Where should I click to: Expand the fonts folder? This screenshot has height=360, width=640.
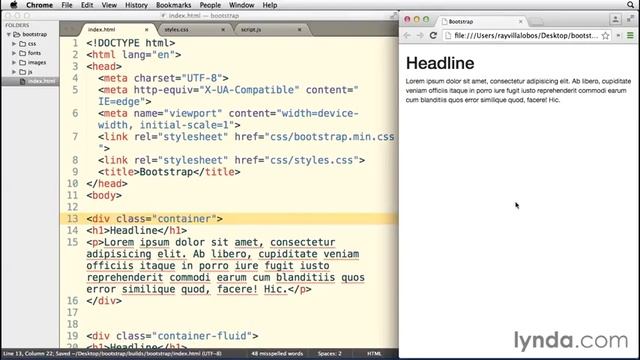tap(14, 53)
